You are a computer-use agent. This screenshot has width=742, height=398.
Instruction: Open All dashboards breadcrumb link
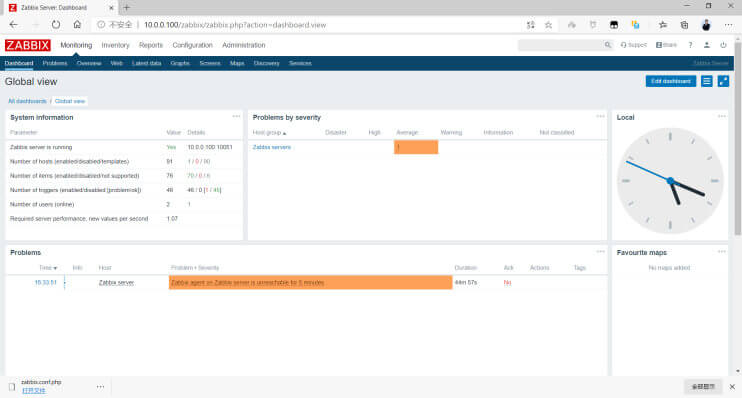click(27, 101)
